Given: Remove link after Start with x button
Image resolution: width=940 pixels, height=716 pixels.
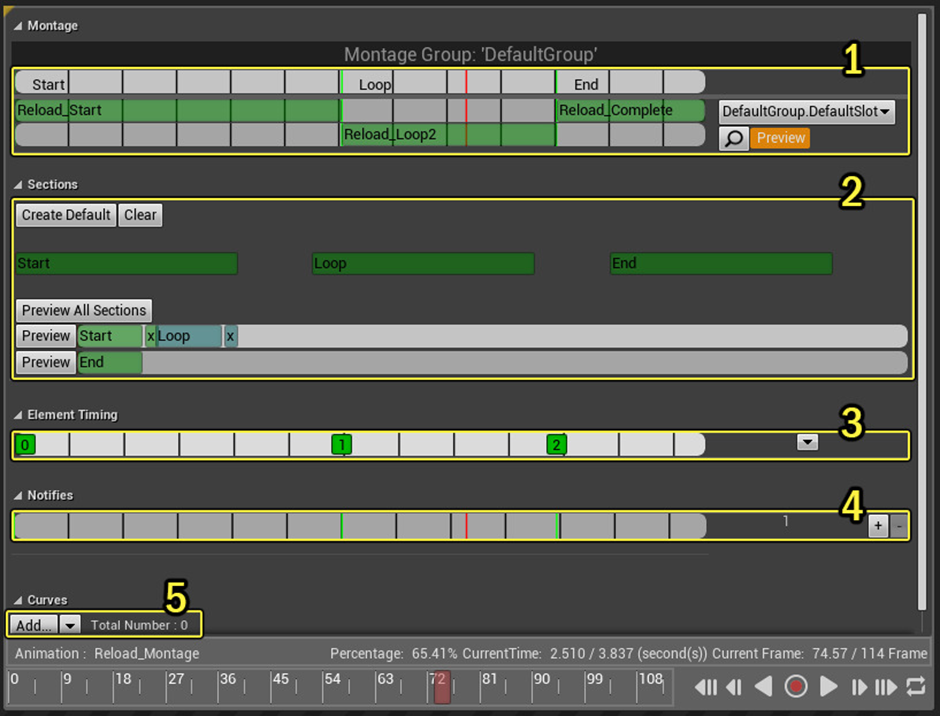Looking at the screenshot, I should coord(150,336).
